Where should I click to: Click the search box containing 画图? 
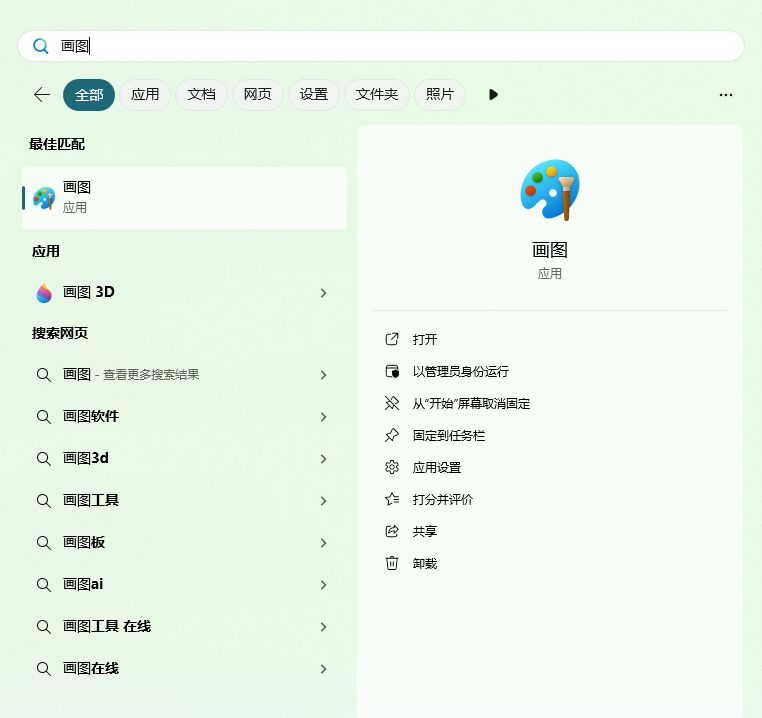point(381,46)
